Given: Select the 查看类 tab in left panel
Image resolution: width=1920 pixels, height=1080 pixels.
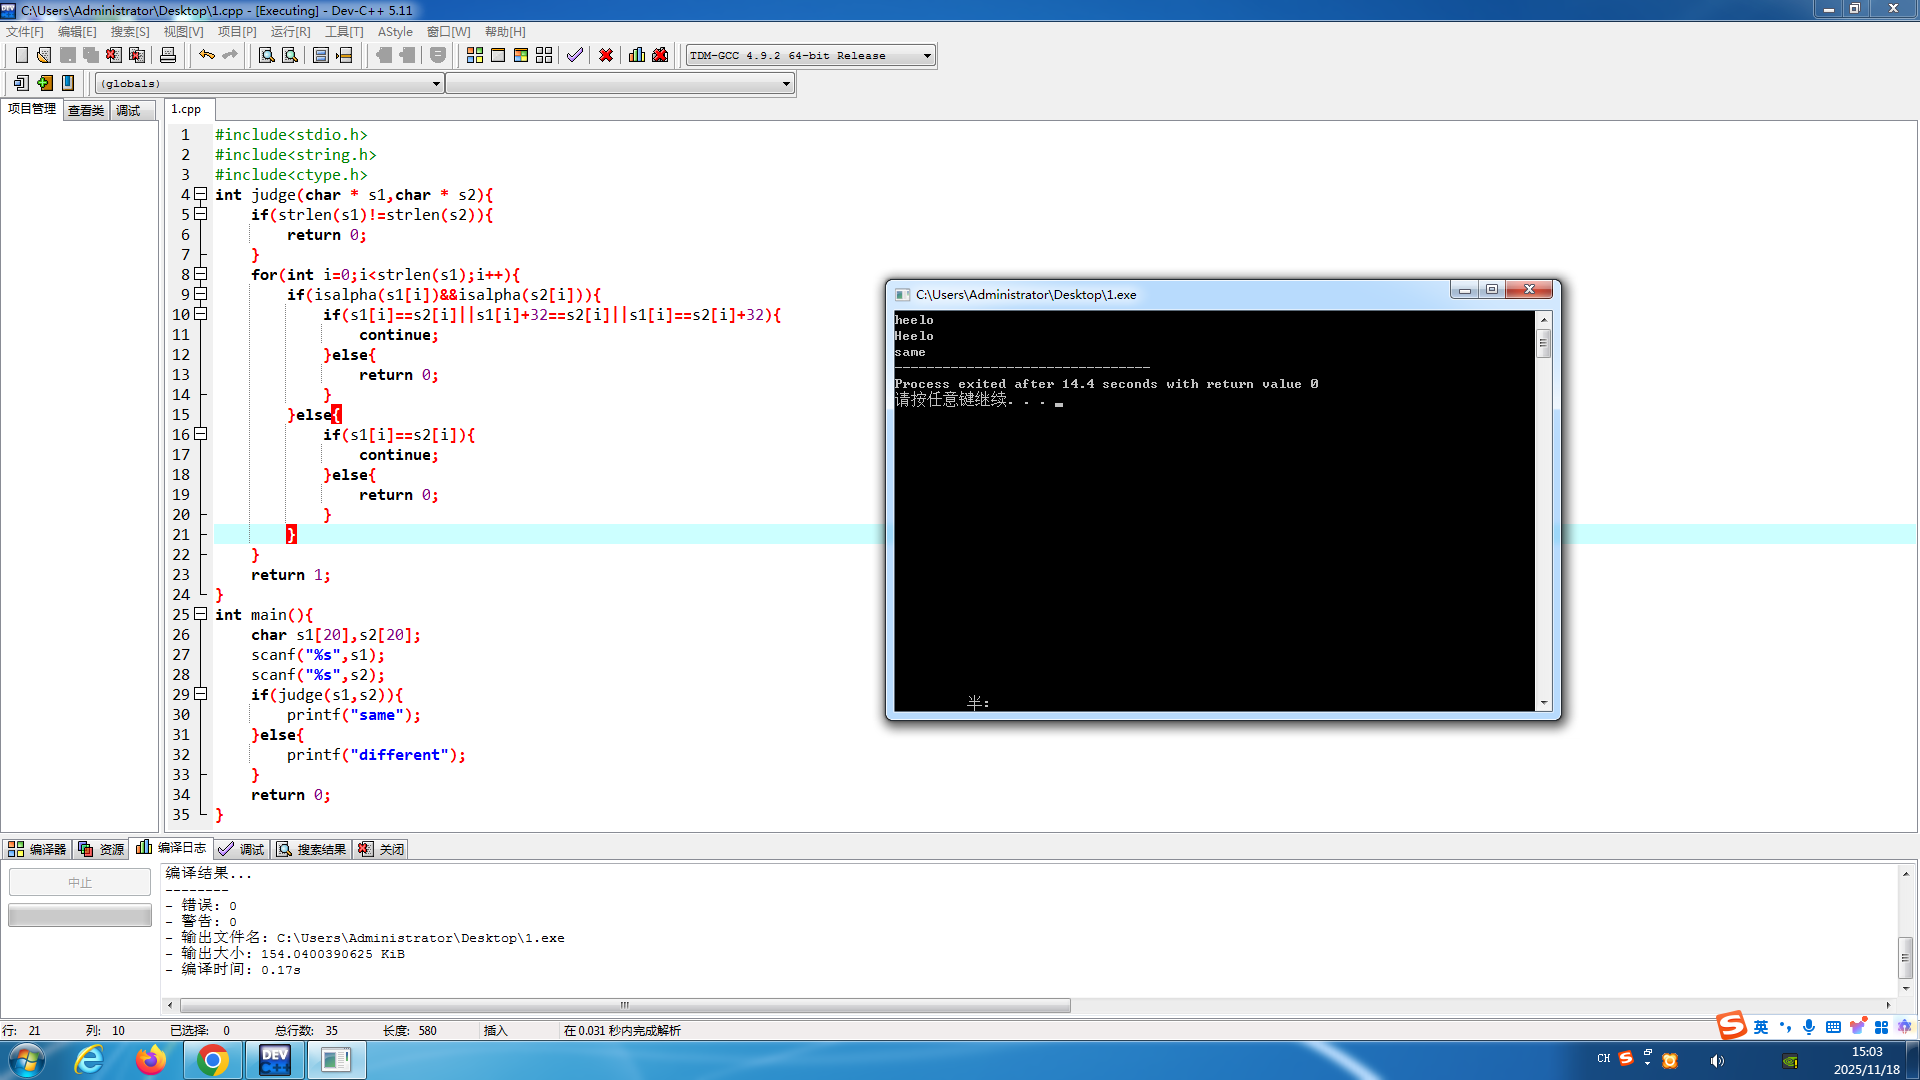Looking at the screenshot, I should pyautogui.click(x=86, y=110).
